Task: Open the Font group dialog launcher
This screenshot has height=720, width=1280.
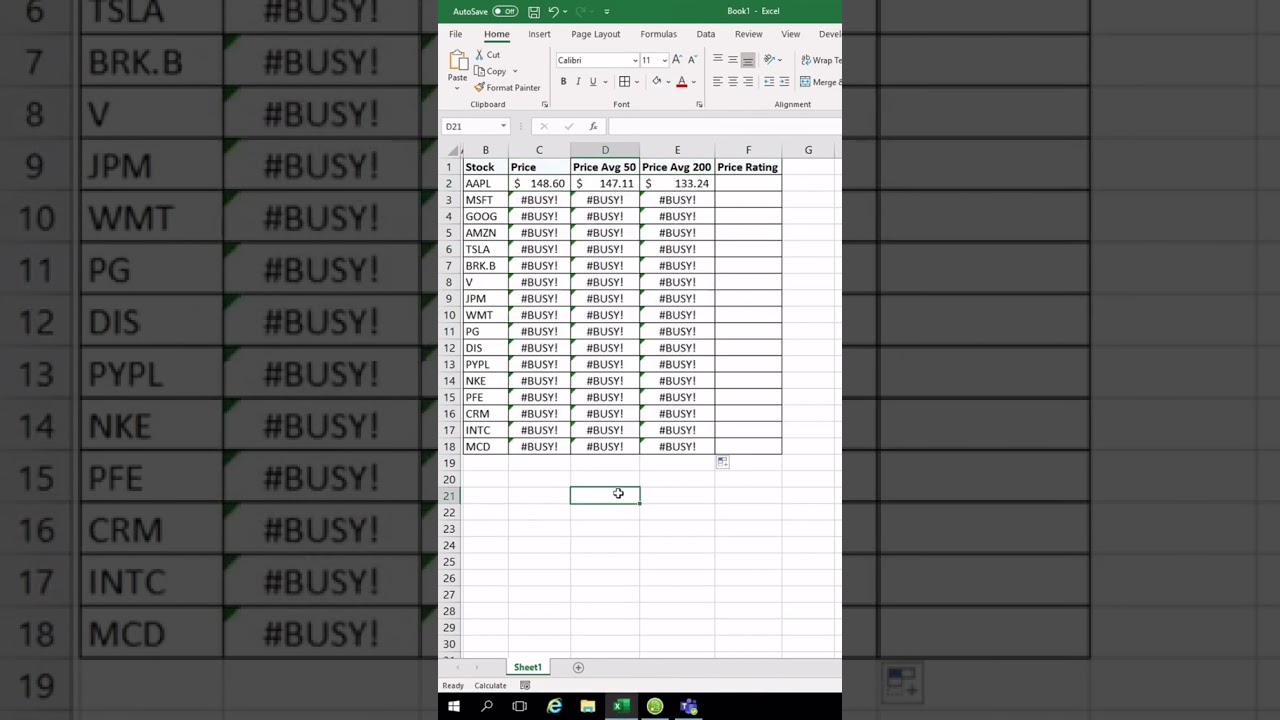Action: pos(699,104)
